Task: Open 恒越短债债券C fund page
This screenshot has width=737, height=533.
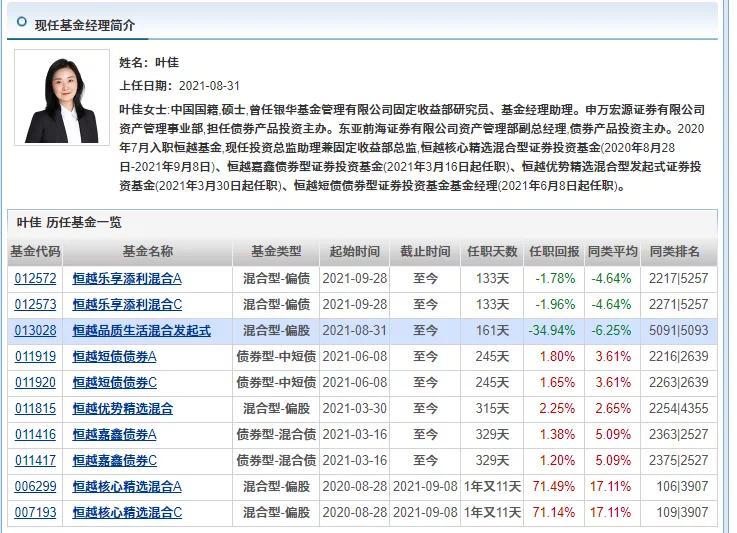Action: pos(114,383)
